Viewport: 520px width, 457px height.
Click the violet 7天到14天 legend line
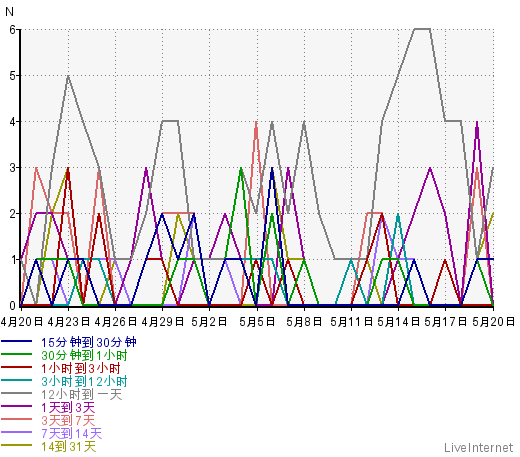(x=17, y=432)
